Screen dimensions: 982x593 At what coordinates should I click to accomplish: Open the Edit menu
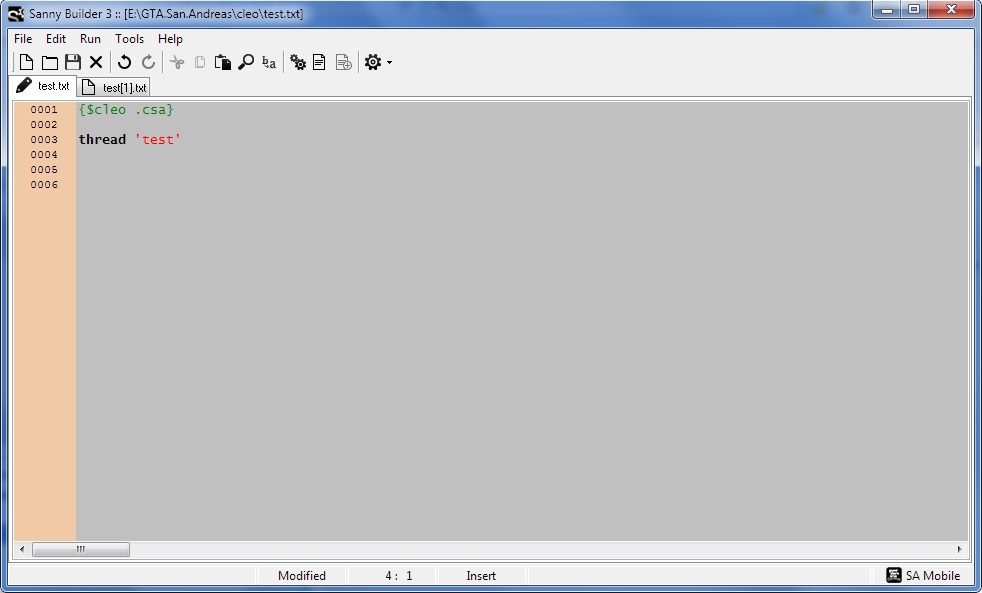click(55, 38)
